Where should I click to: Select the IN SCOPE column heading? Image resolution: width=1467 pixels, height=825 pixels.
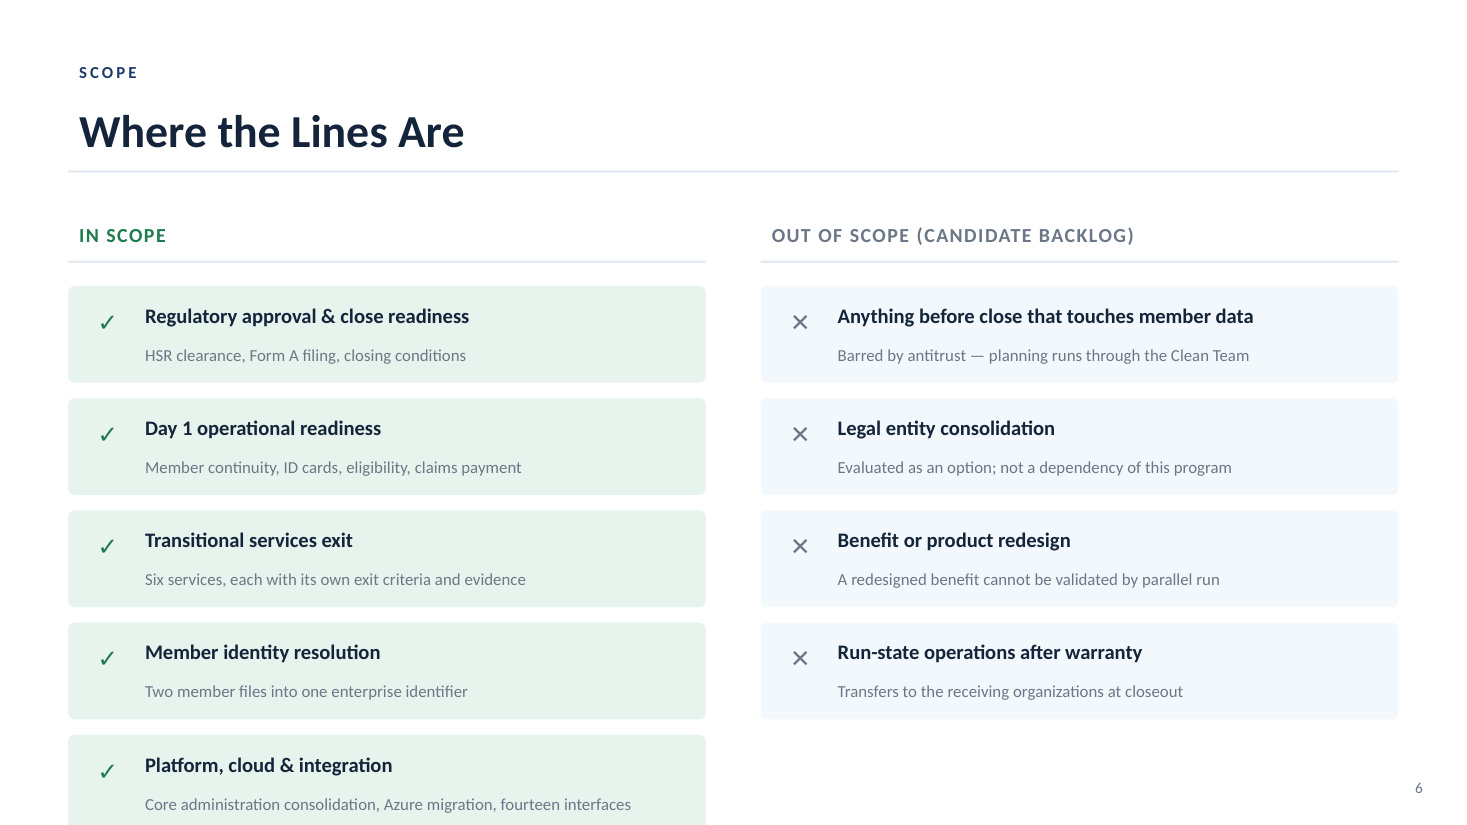123,236
